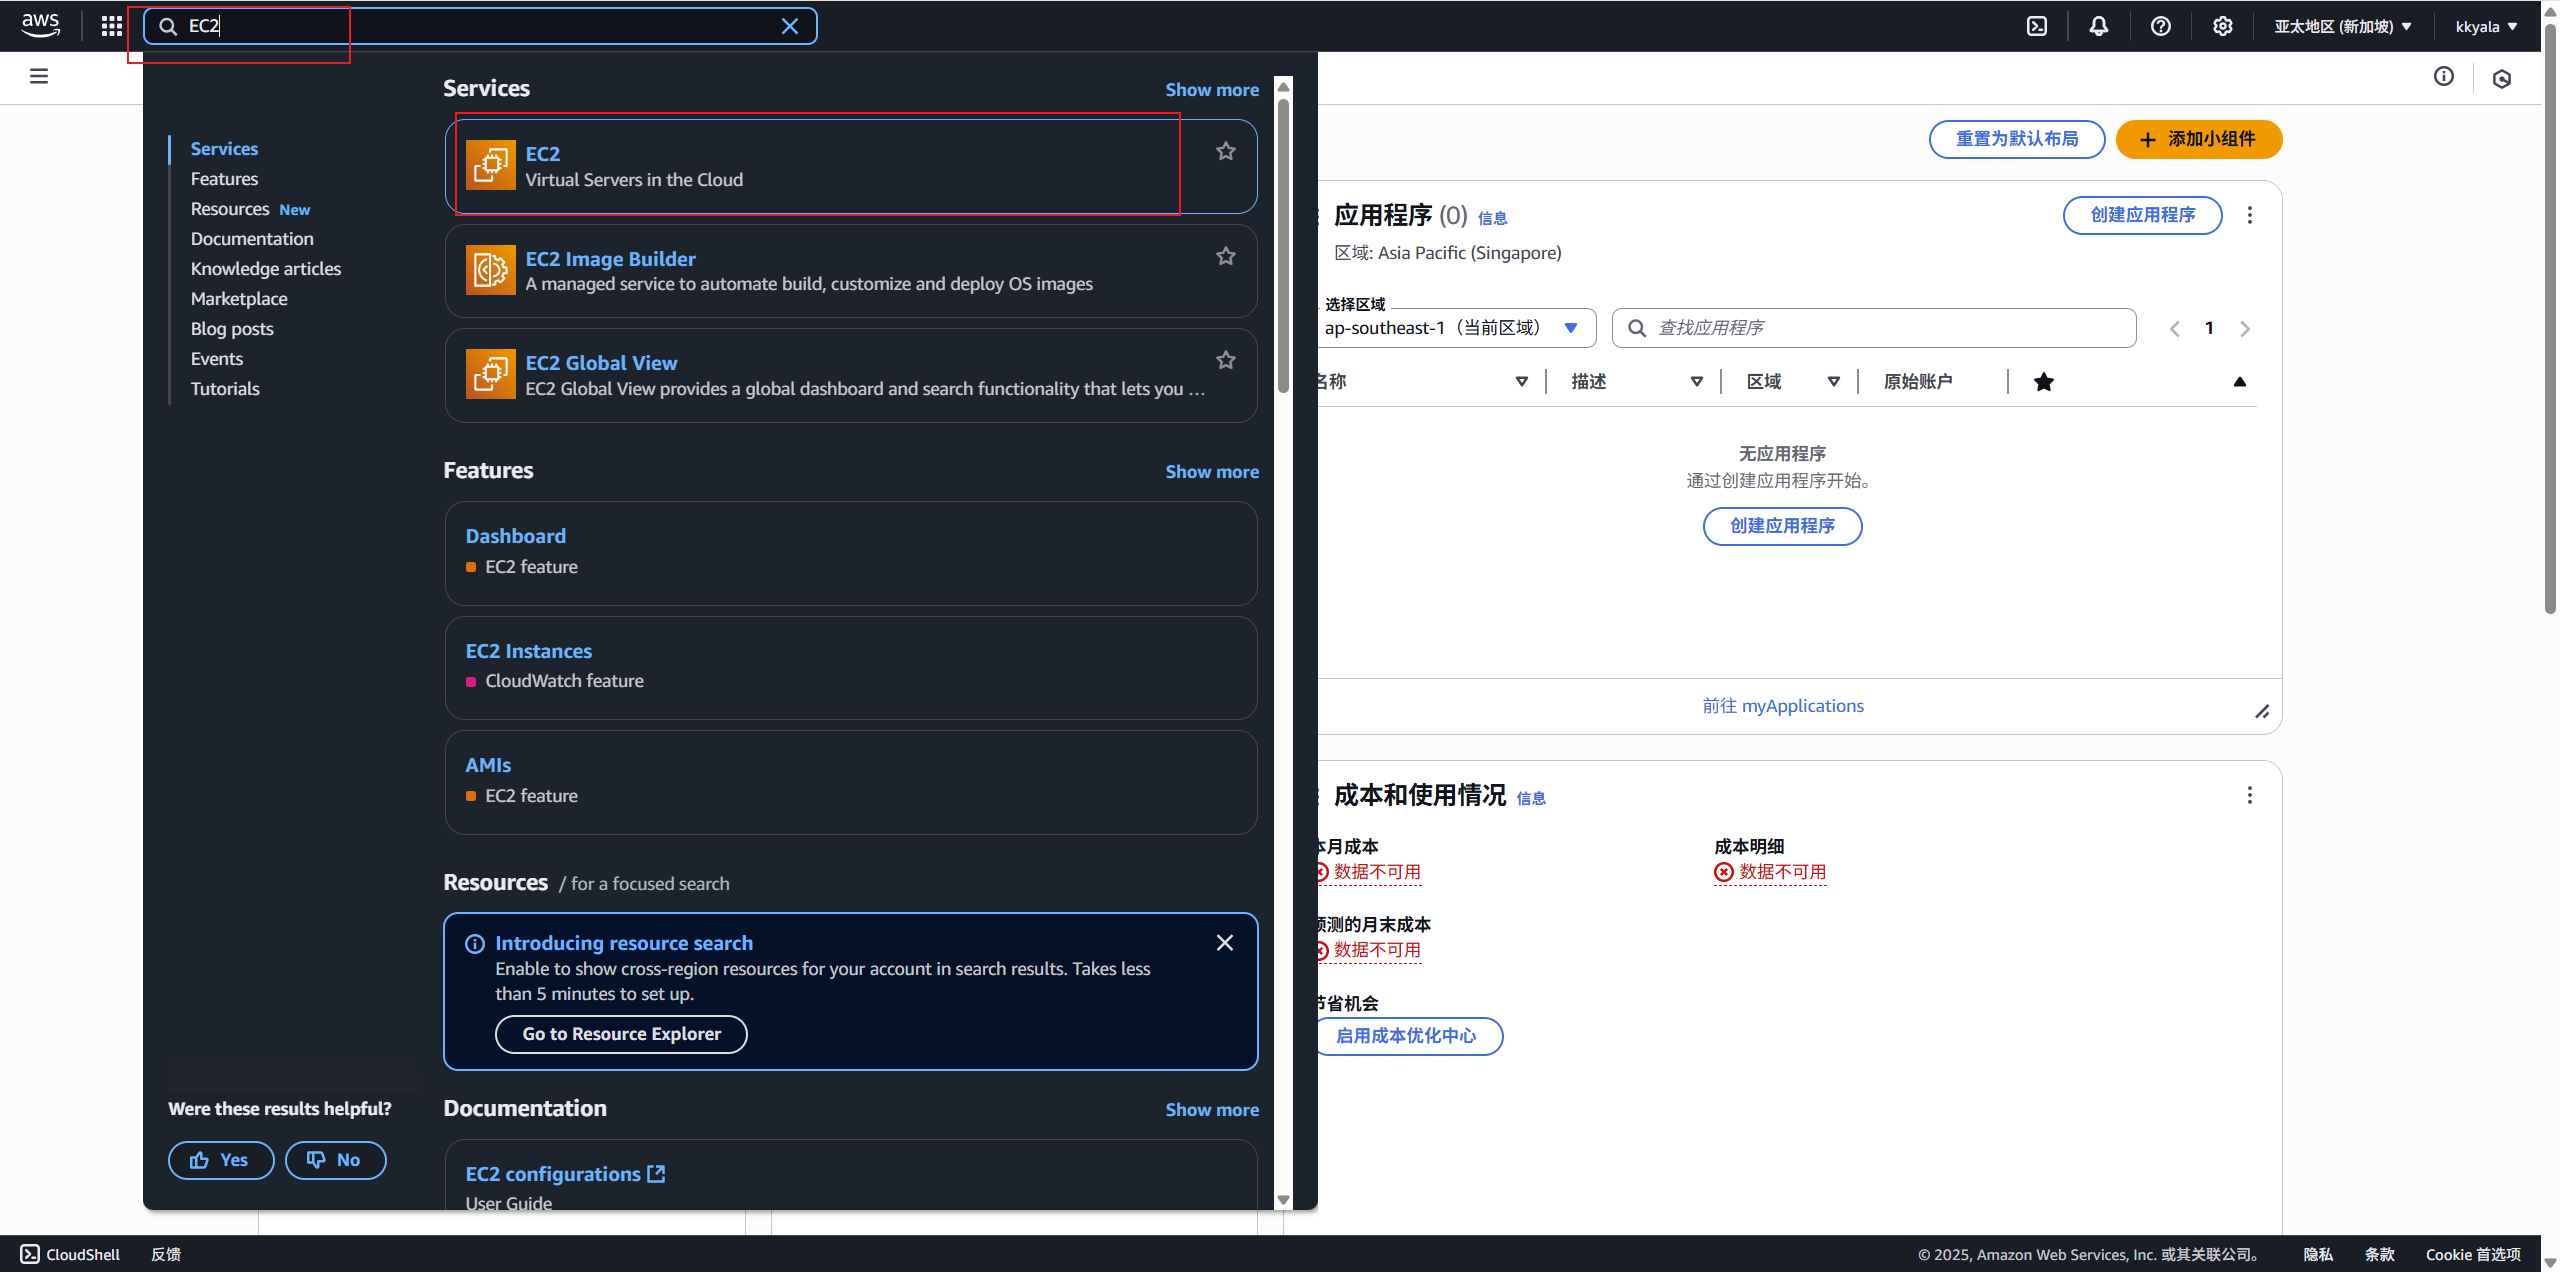Image resolution: width=2560 pixels, height=1272 pixels.
Task: Select the Knowledge articles filter category
Action: (x=266, y=269)
